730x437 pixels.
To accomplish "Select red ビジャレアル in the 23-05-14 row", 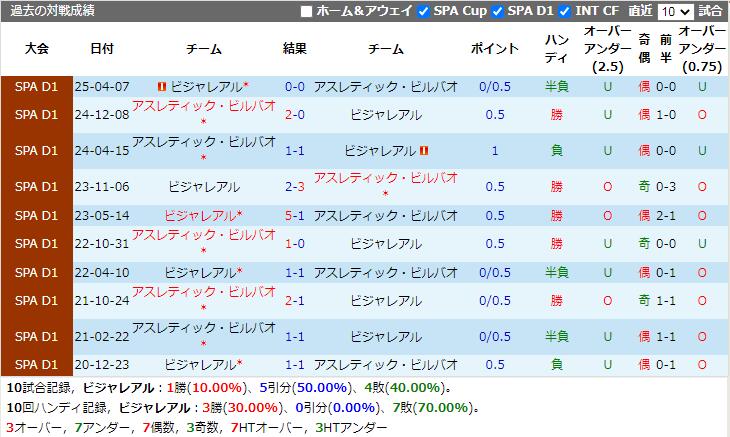I will (203, 215).
